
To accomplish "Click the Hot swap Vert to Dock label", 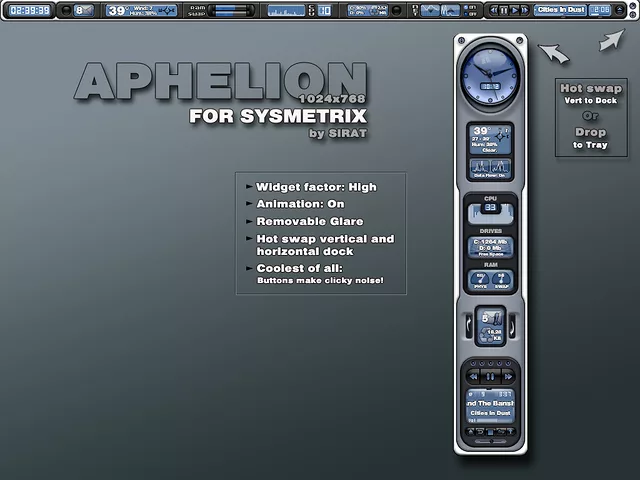I will 590,95.
